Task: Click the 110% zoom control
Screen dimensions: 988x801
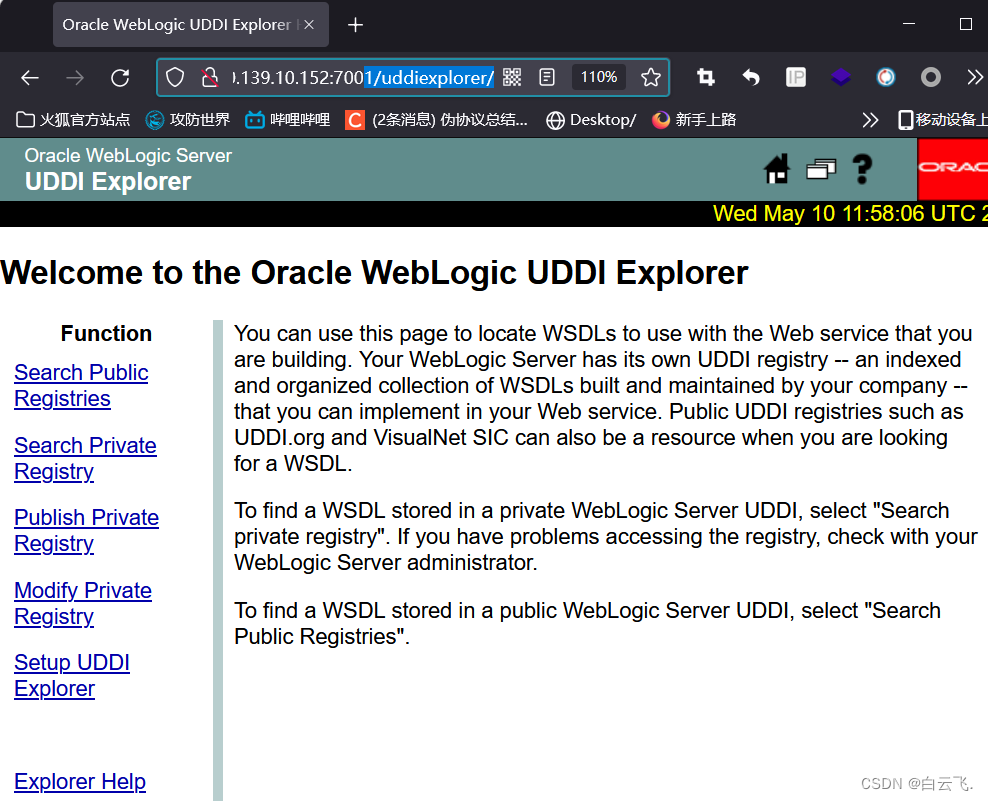Action: tap(599, 77)
